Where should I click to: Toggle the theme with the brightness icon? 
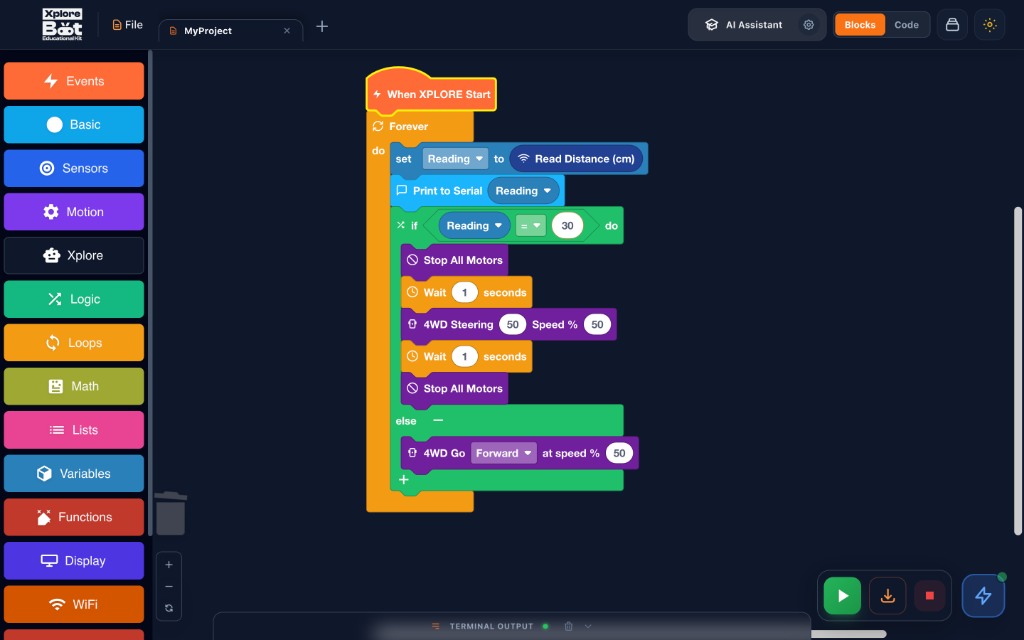tap(989, 24)
